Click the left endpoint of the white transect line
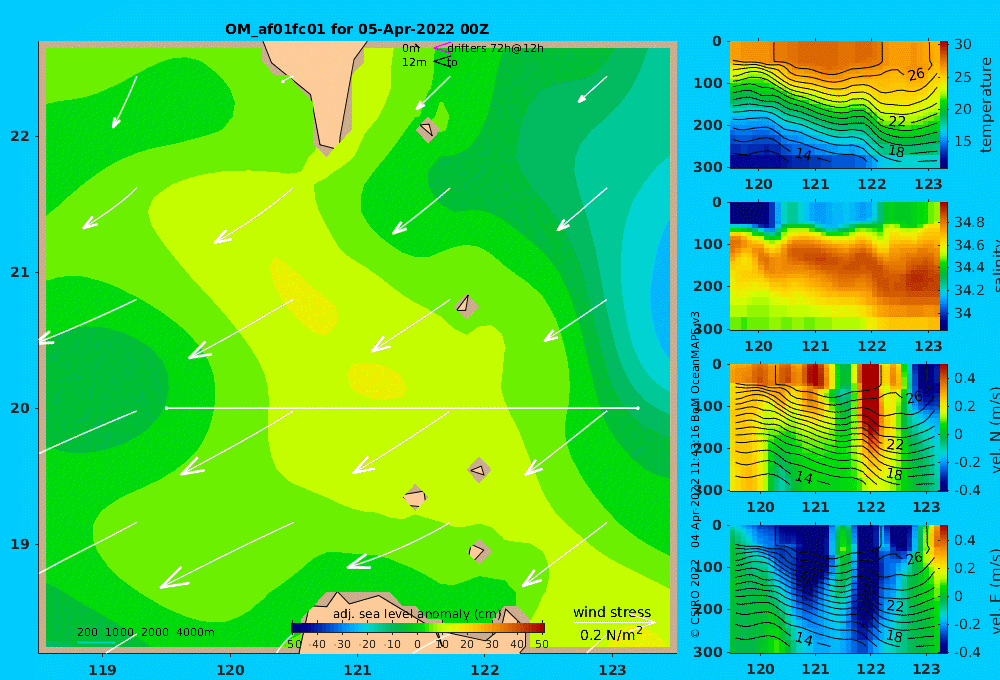The width and height of the screenshot is (1000, 680). [x=166, y=408]
